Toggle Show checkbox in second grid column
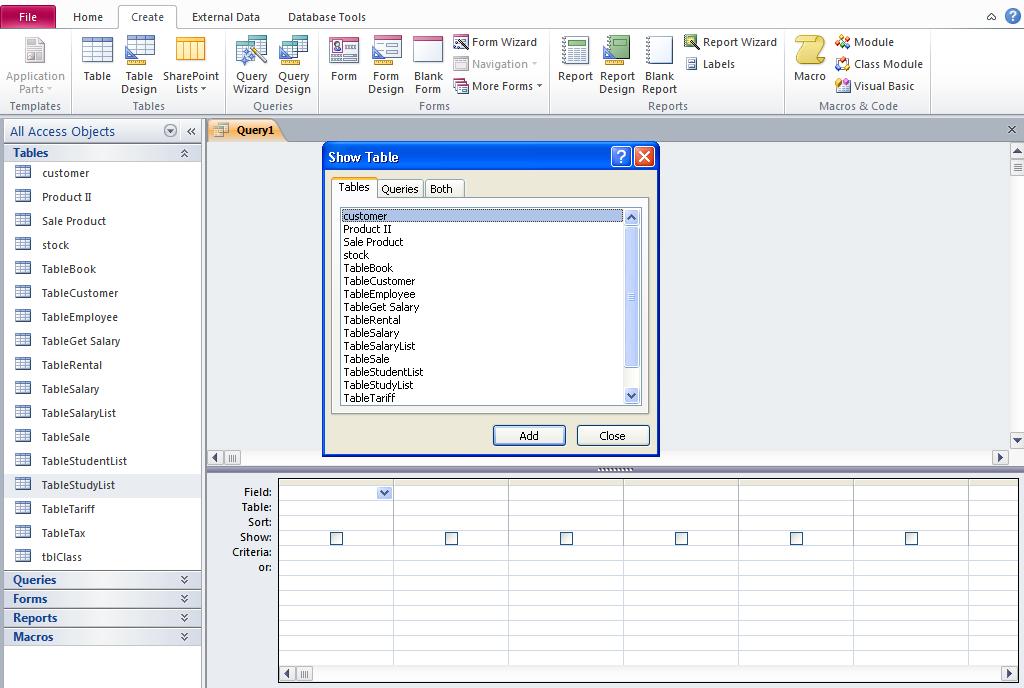The image size is (1024, 688). coord(451,539)
